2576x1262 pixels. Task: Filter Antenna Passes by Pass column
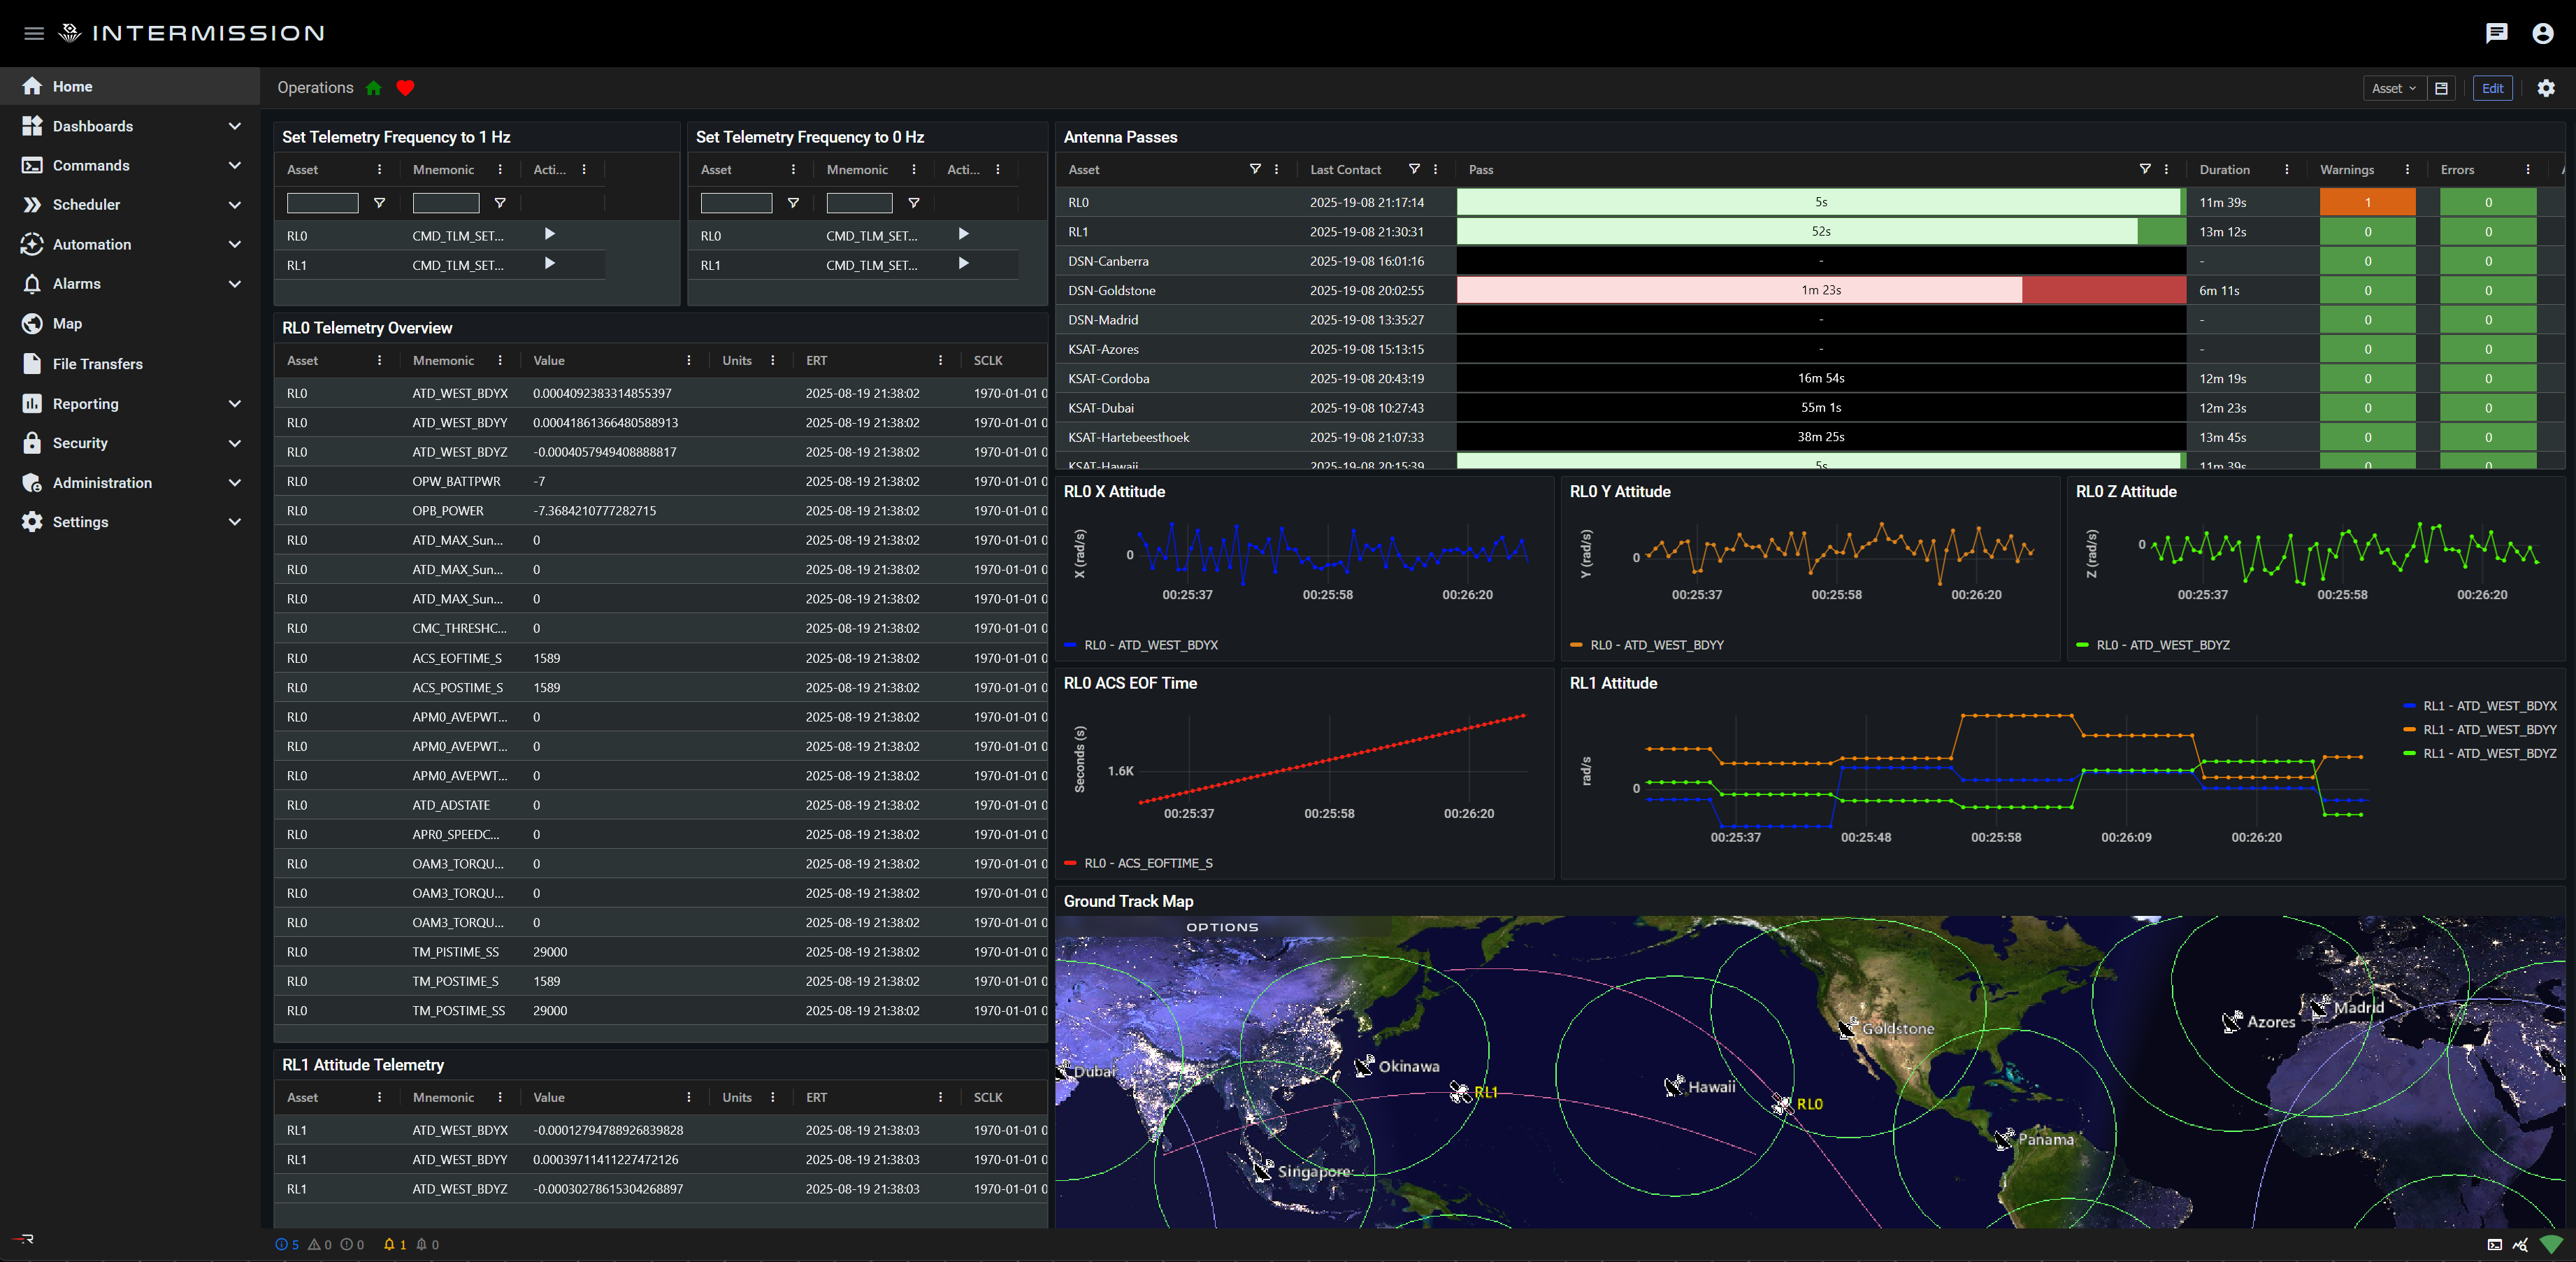2145,169
